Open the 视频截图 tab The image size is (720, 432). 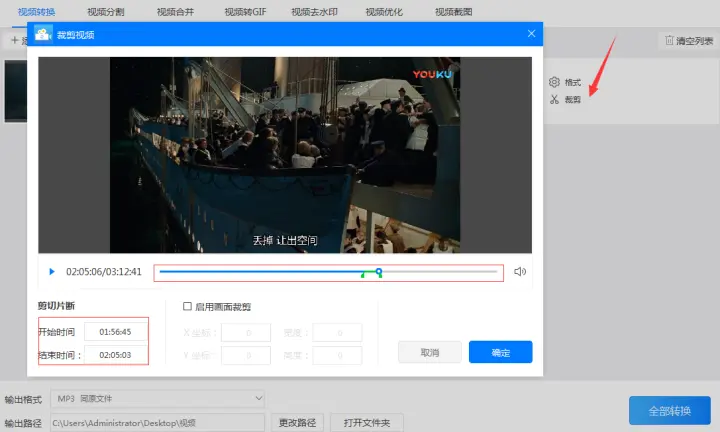click(x=454, y=11)
